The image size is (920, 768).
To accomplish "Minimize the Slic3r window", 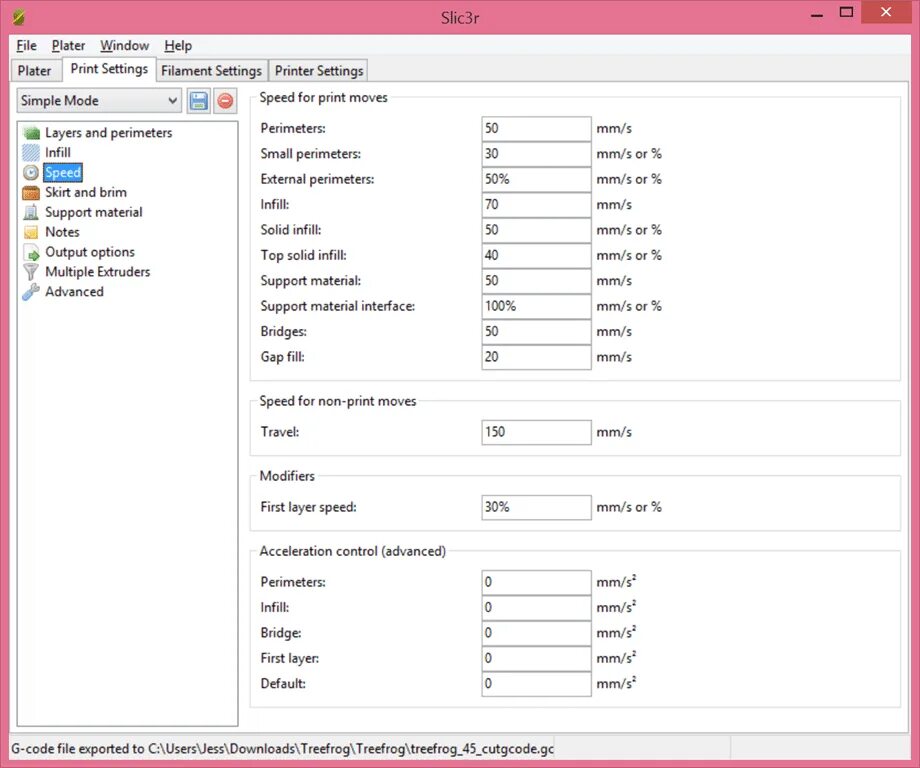I will 817,14.
